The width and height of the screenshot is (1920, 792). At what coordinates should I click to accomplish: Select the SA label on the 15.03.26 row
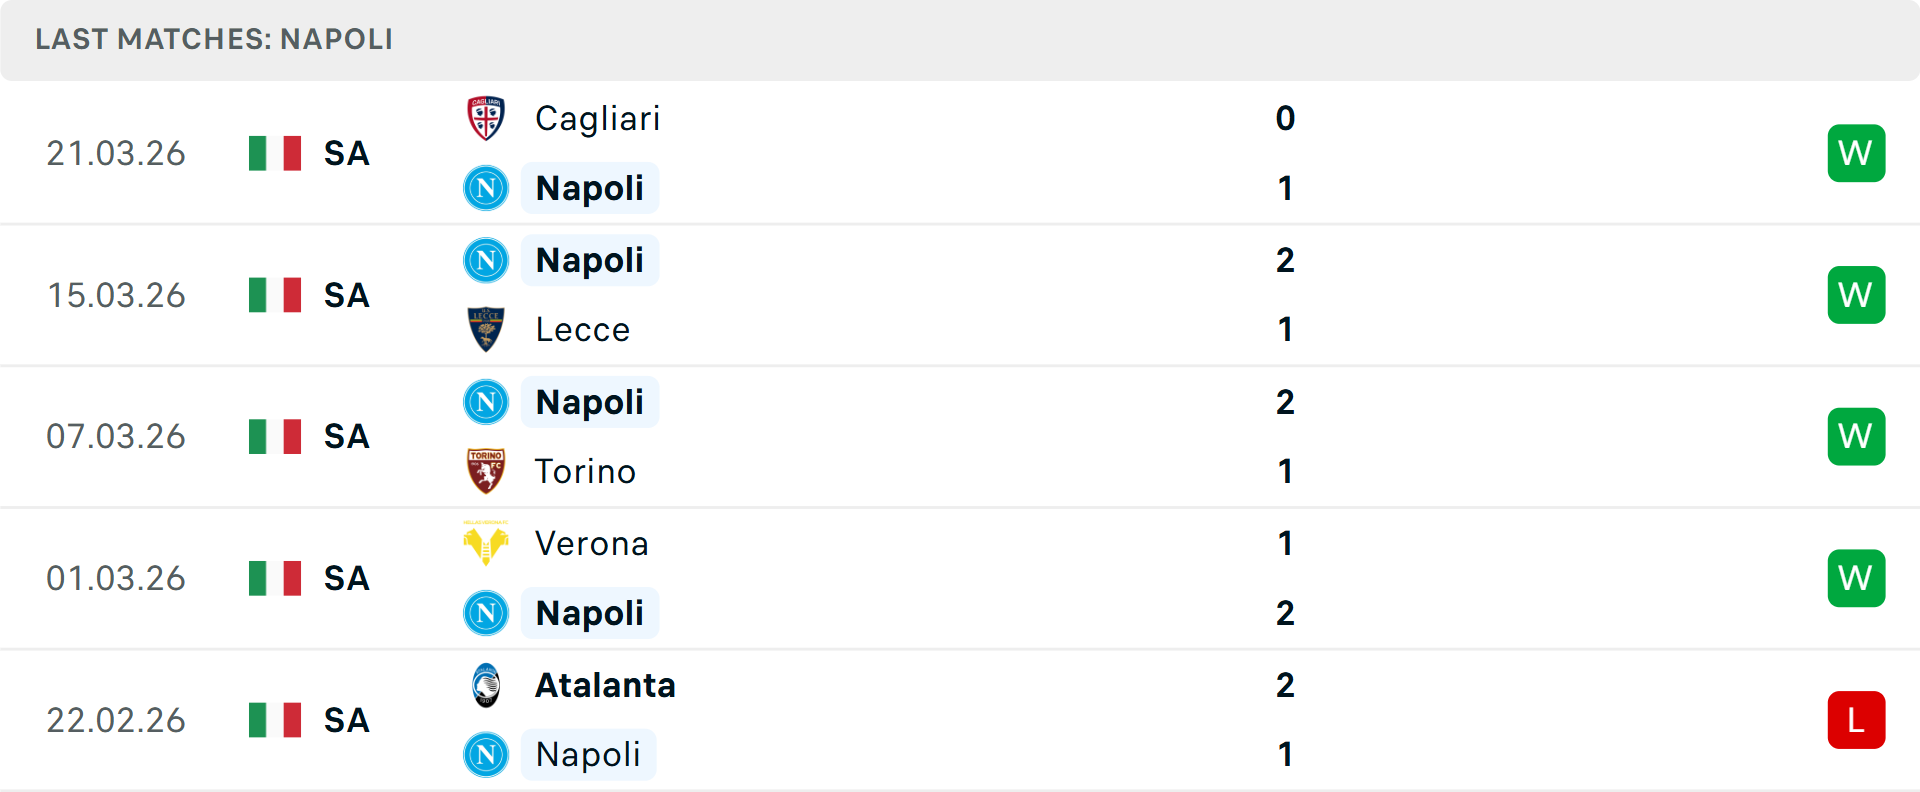(x=346, y=294)
